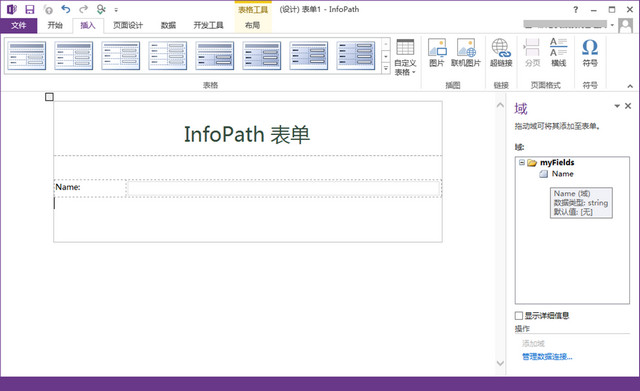This screenshot has height=391, width=640.
Task: Click the 图片 (Picture) insert icon
Action: point(436,53)
